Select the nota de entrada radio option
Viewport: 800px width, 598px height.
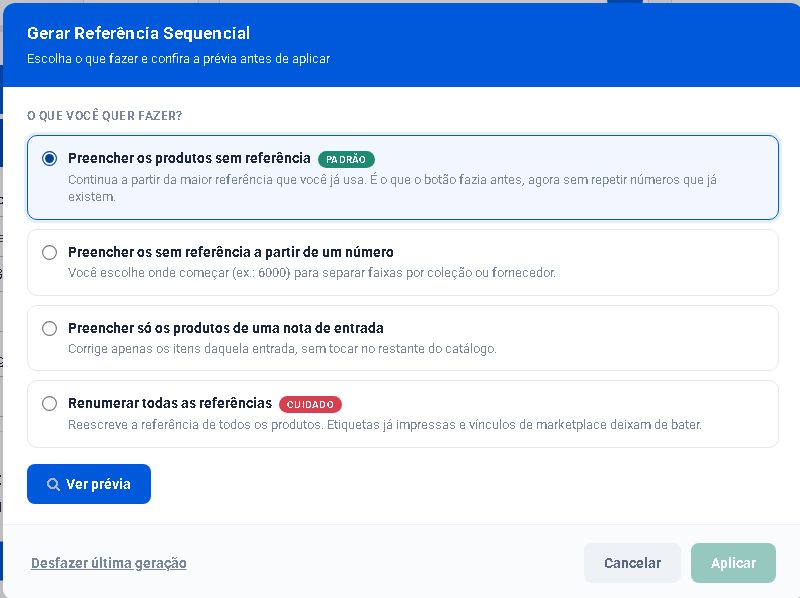click(x=49, y=328)
